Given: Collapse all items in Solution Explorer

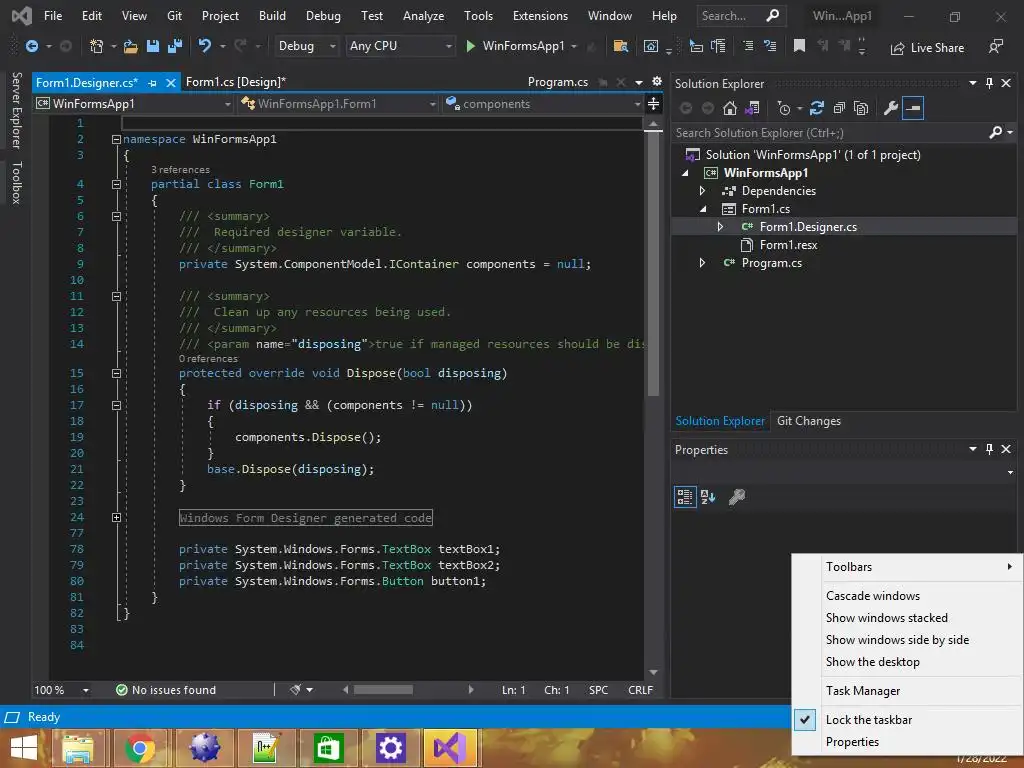Looking at the screenshot, I should coord(839,108).
